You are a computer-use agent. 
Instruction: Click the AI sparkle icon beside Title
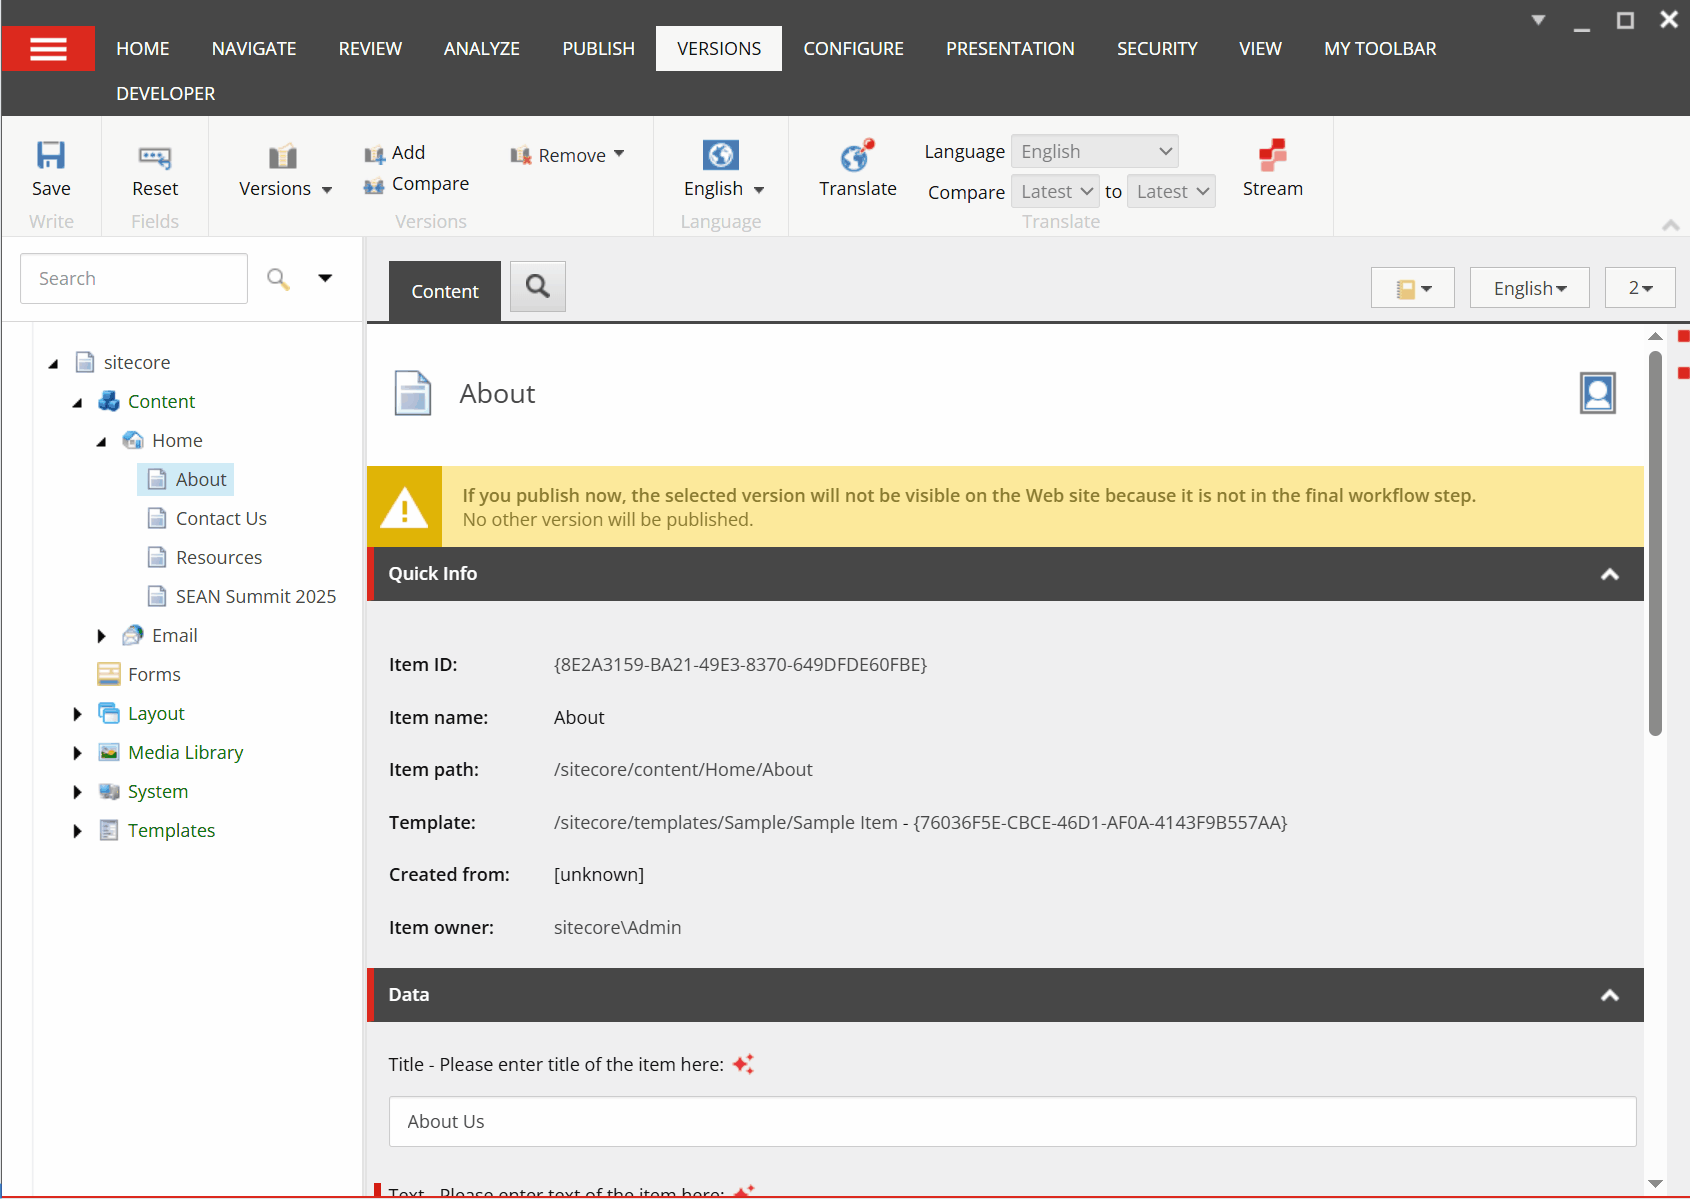(743, 1064)
